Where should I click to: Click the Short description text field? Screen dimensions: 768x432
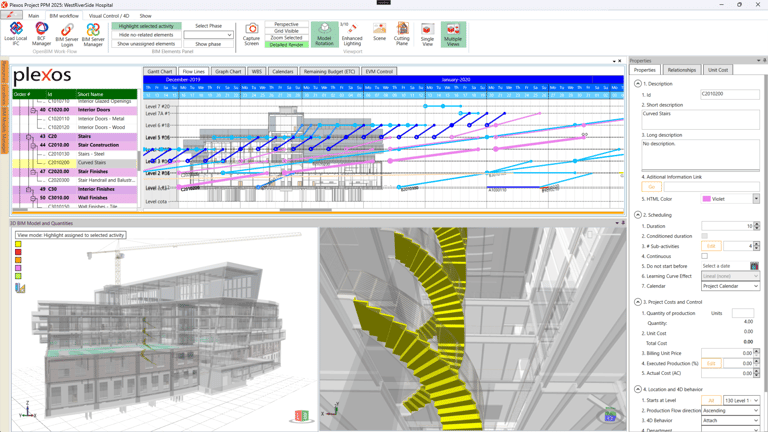click(x=700, y=120)
